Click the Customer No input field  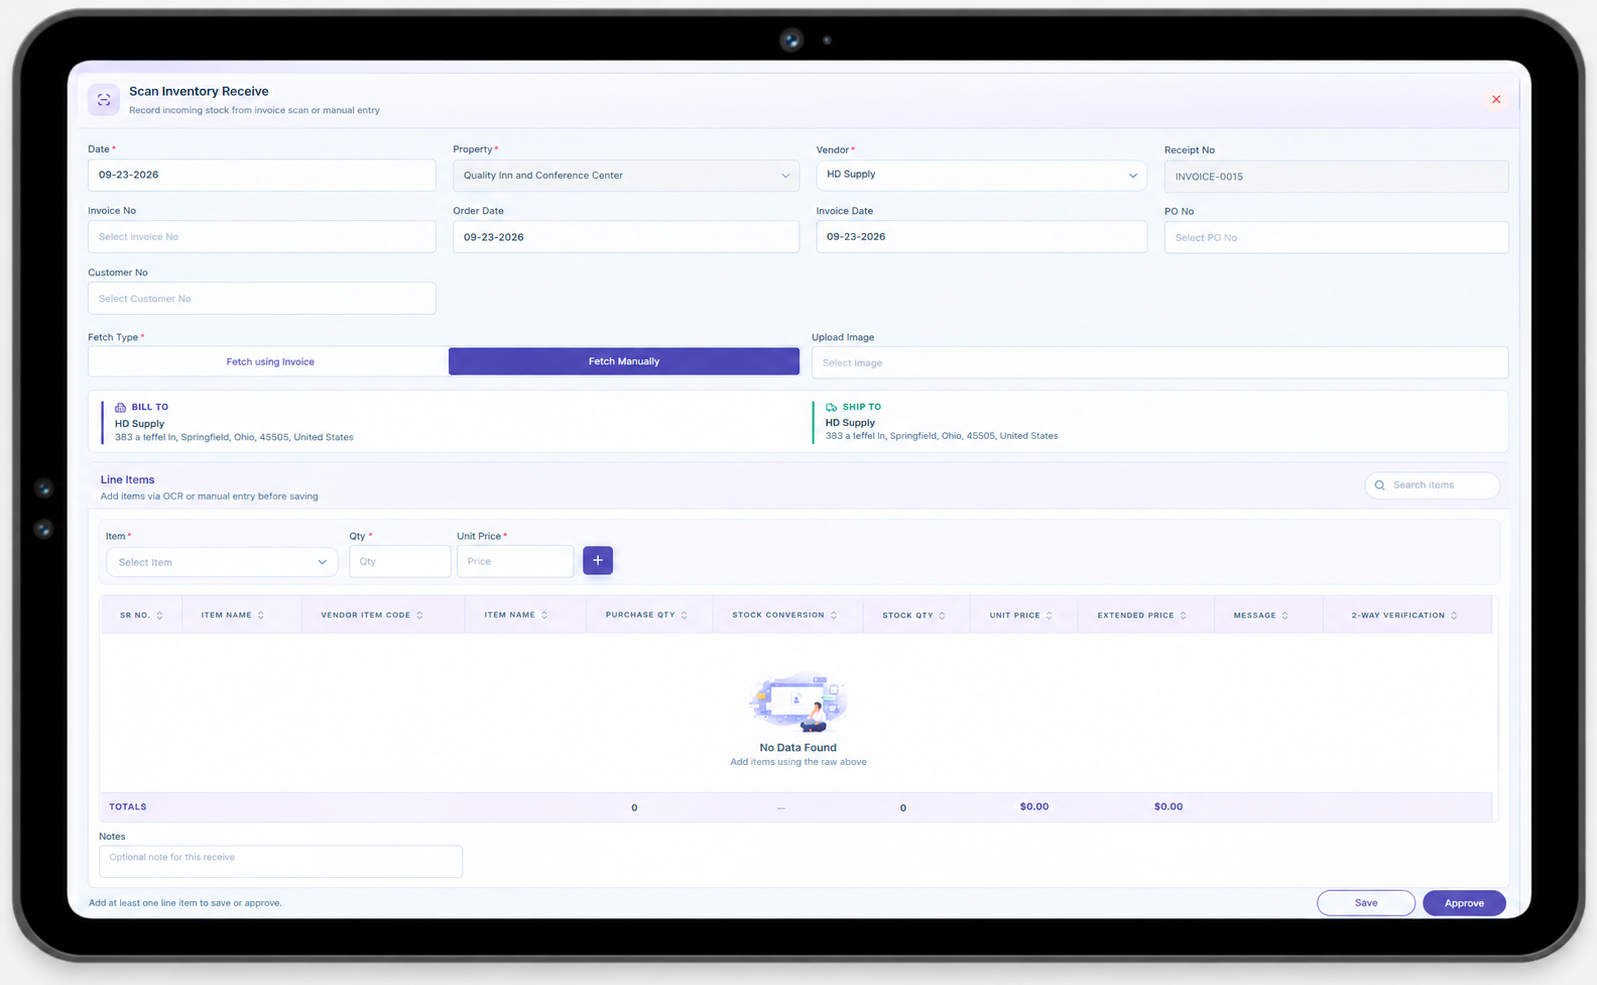coord(262,298)
